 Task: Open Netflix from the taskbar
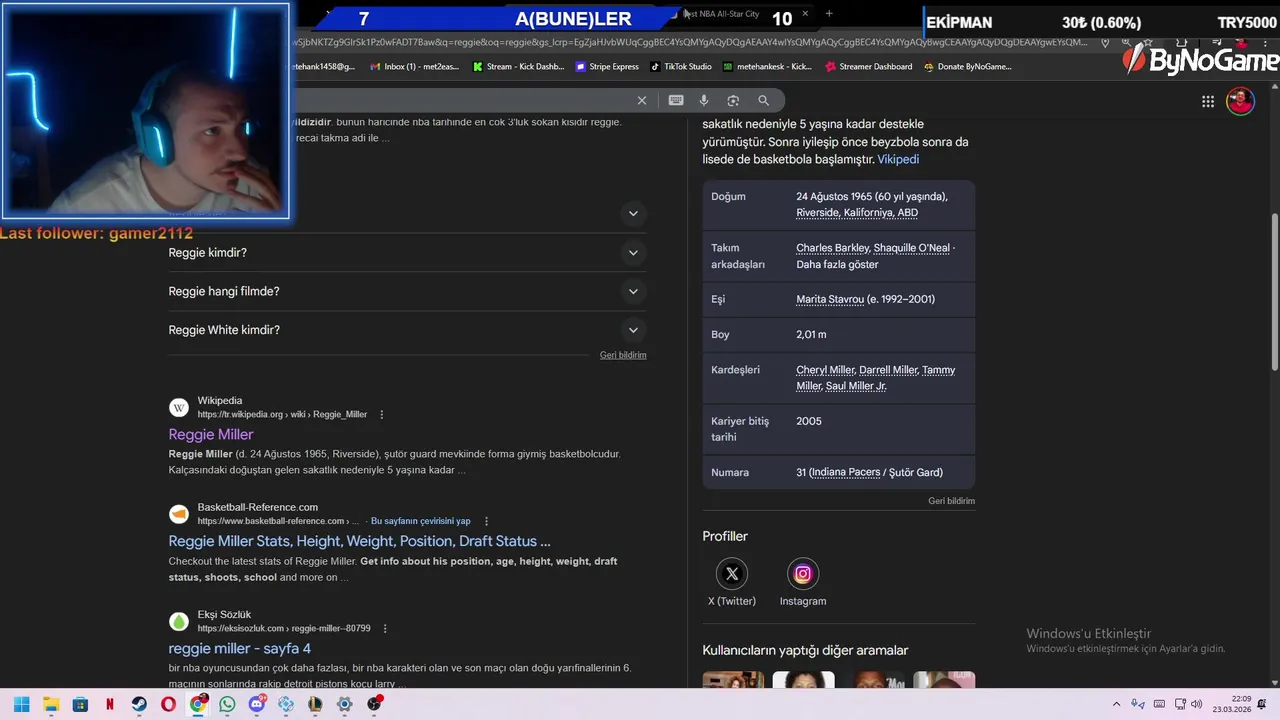click(110, 704)
